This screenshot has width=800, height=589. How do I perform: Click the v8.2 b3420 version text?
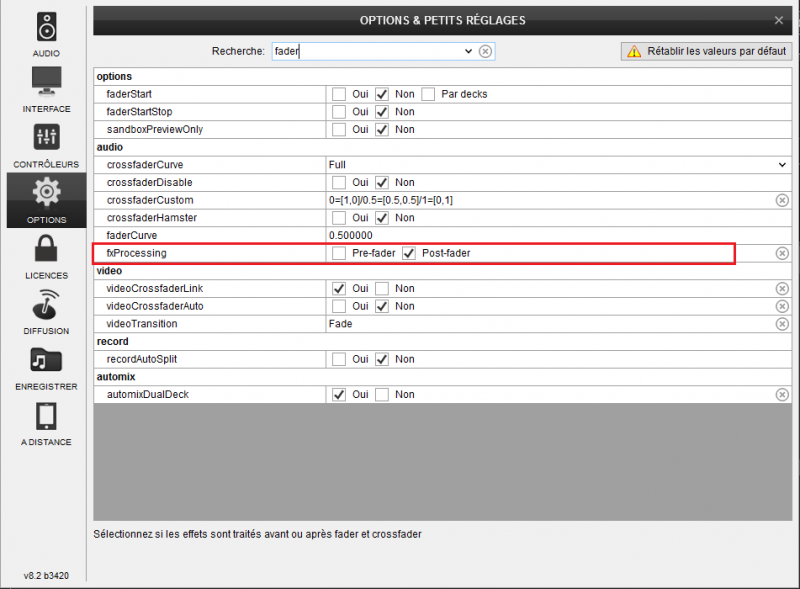[x=46, y=576]
